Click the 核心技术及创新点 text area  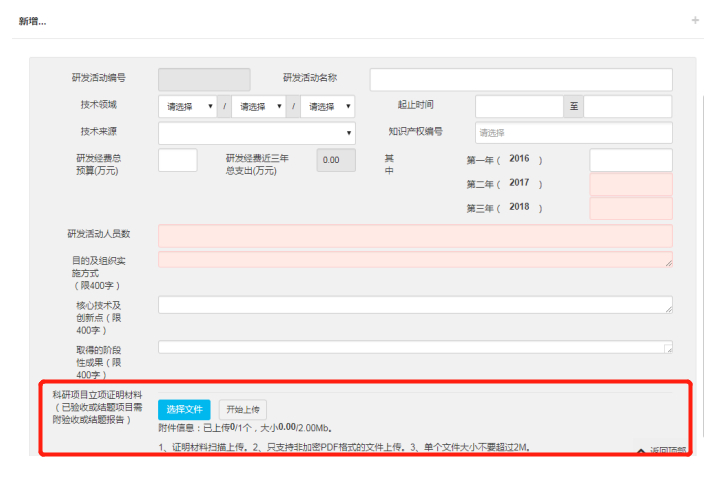[414, 305]
